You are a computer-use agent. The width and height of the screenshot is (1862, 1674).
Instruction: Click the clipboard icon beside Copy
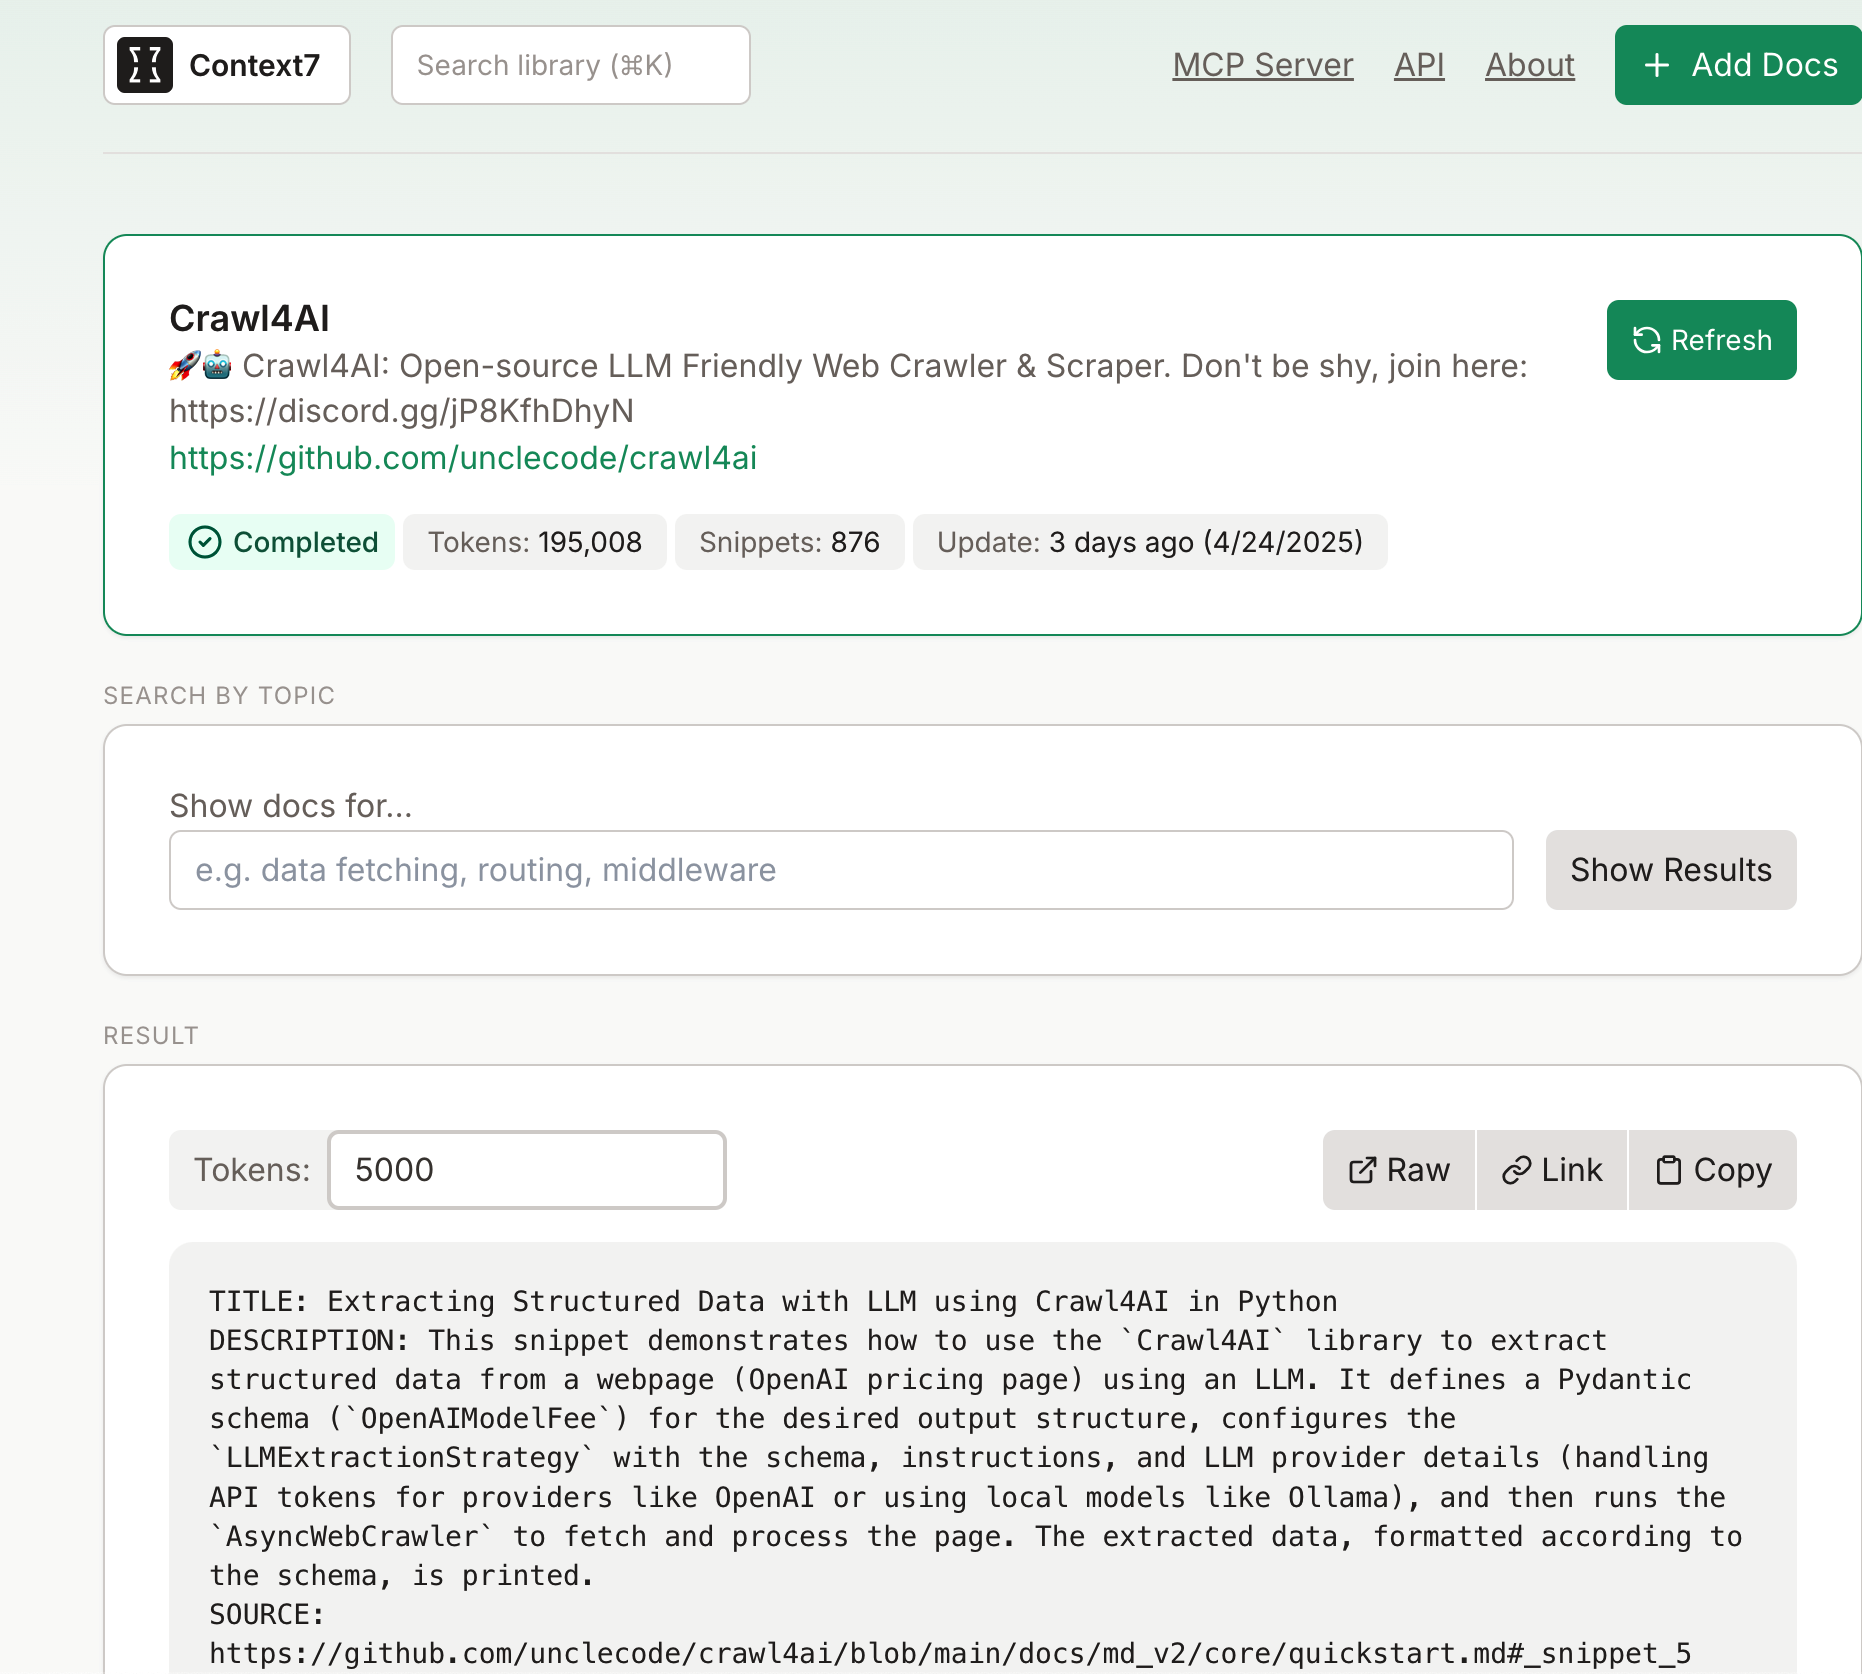pos(1669,1170)
